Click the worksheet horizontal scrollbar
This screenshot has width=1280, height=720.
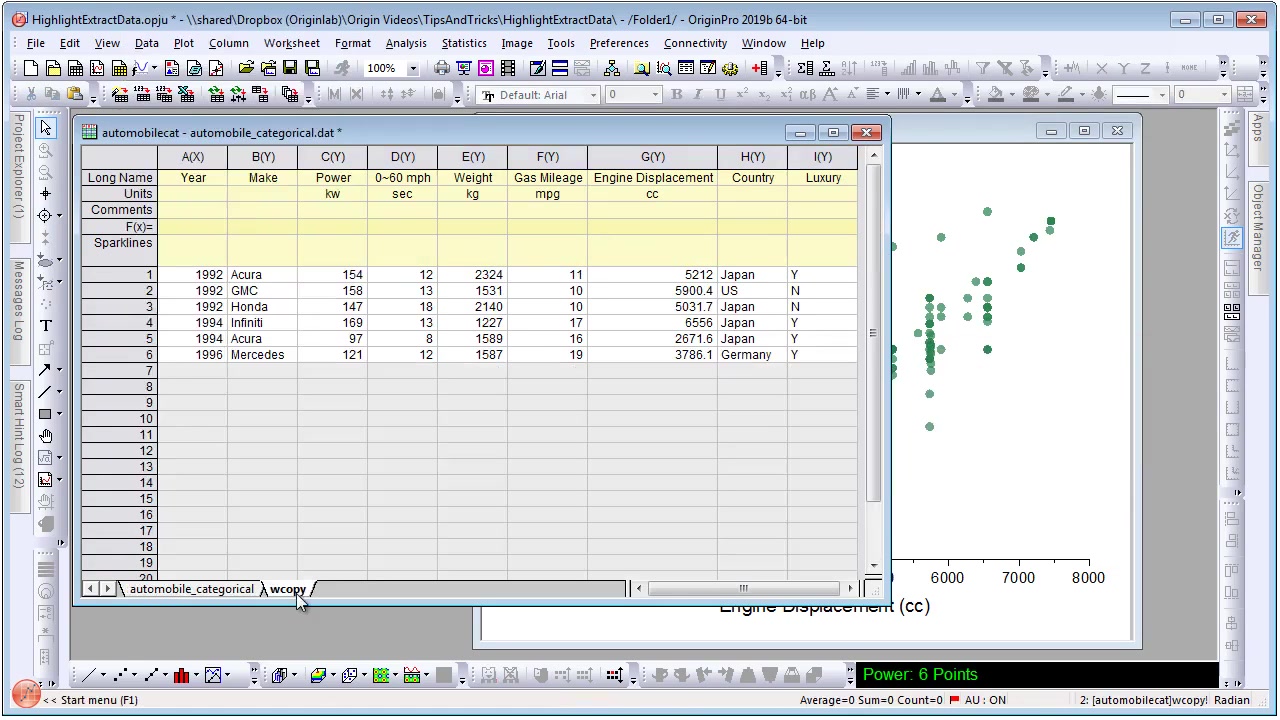tap(743, 589)
